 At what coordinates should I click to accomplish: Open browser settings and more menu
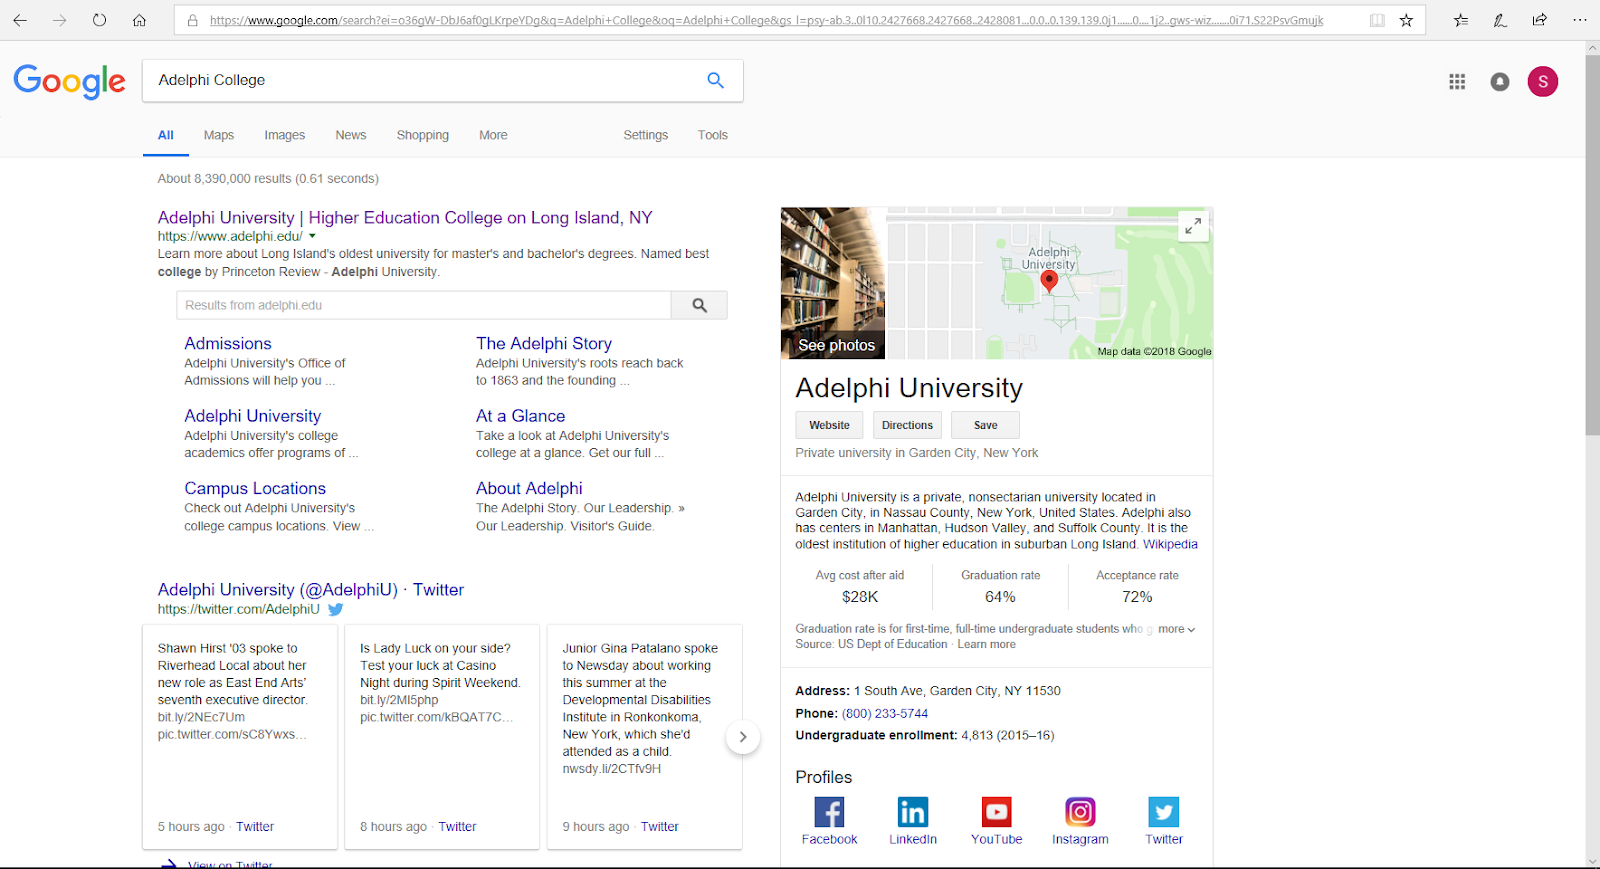(1580, 20)
